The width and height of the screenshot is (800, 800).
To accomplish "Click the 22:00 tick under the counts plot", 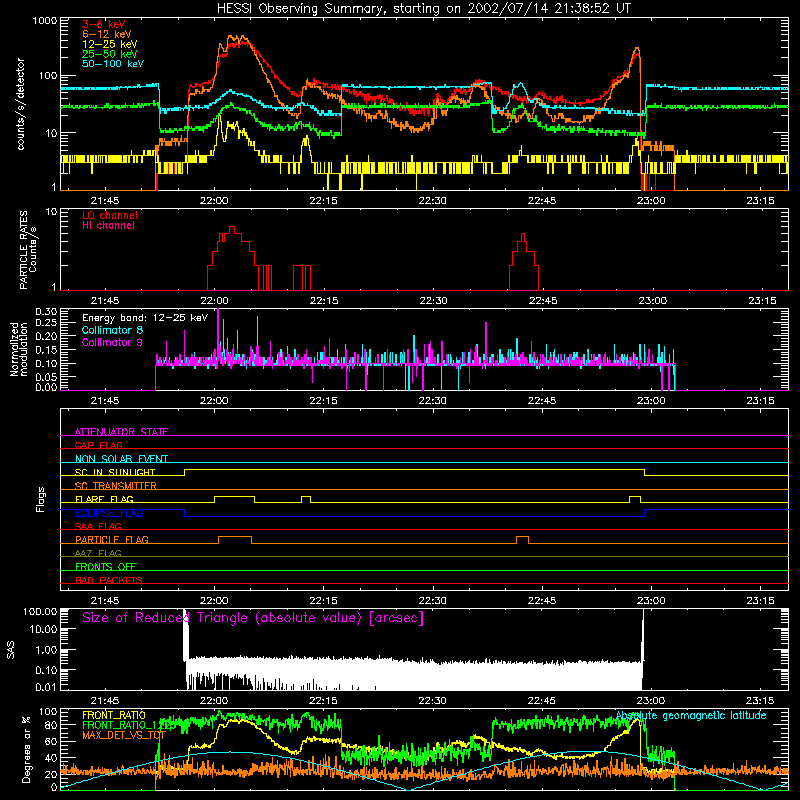I will 214,201.
